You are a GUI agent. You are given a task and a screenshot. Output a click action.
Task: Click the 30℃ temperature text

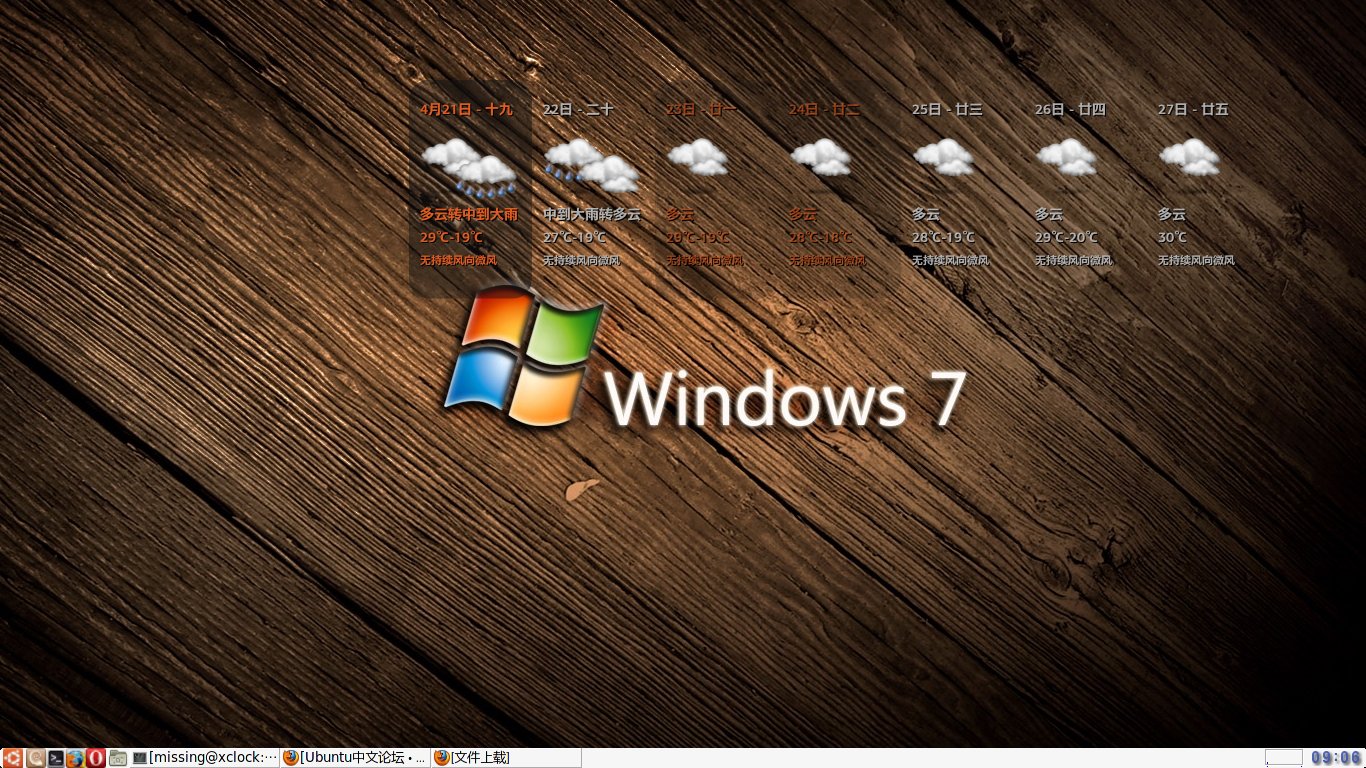[1172, 238]
